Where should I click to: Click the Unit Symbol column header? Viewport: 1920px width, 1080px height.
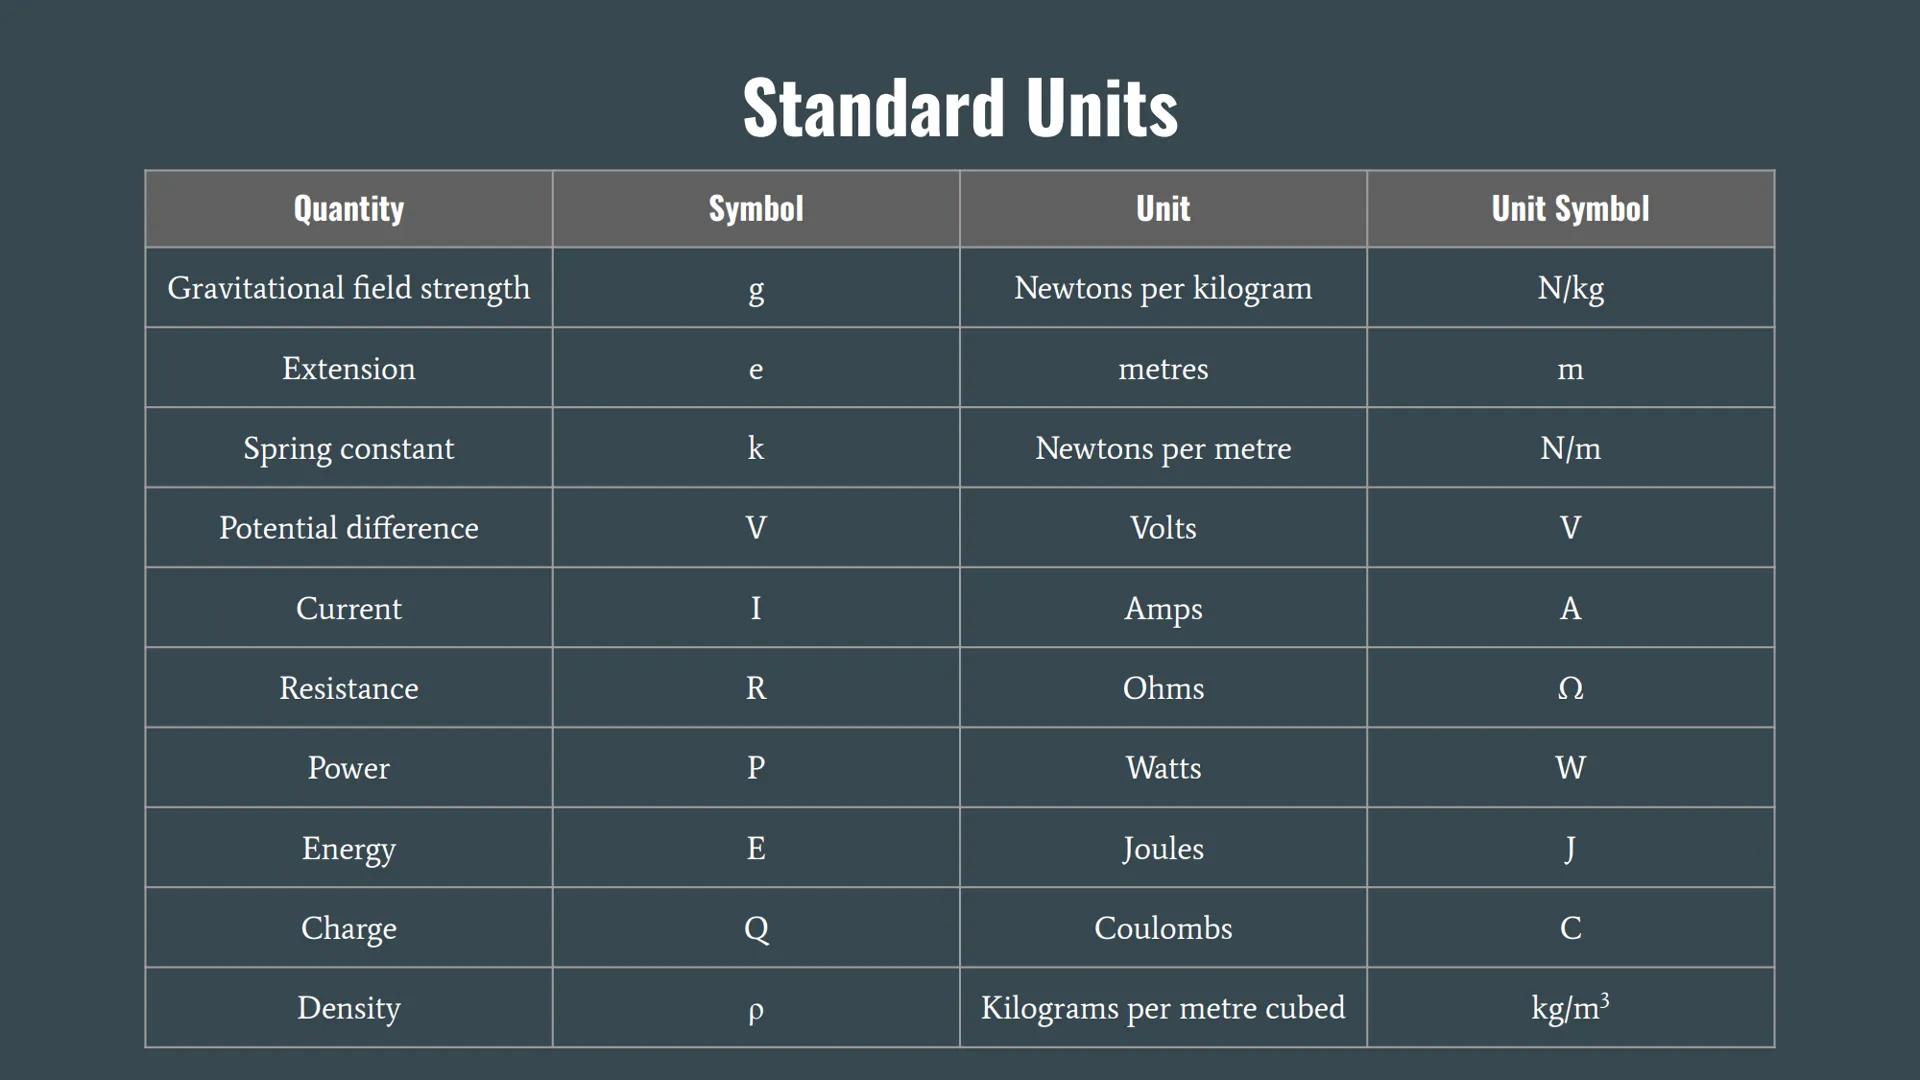1570,208
